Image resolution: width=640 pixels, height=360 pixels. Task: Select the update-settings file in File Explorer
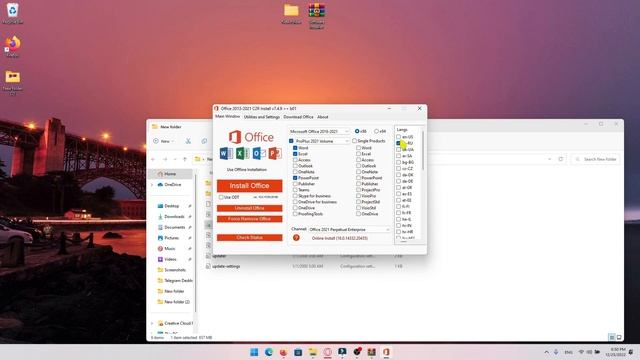point(226,266)
